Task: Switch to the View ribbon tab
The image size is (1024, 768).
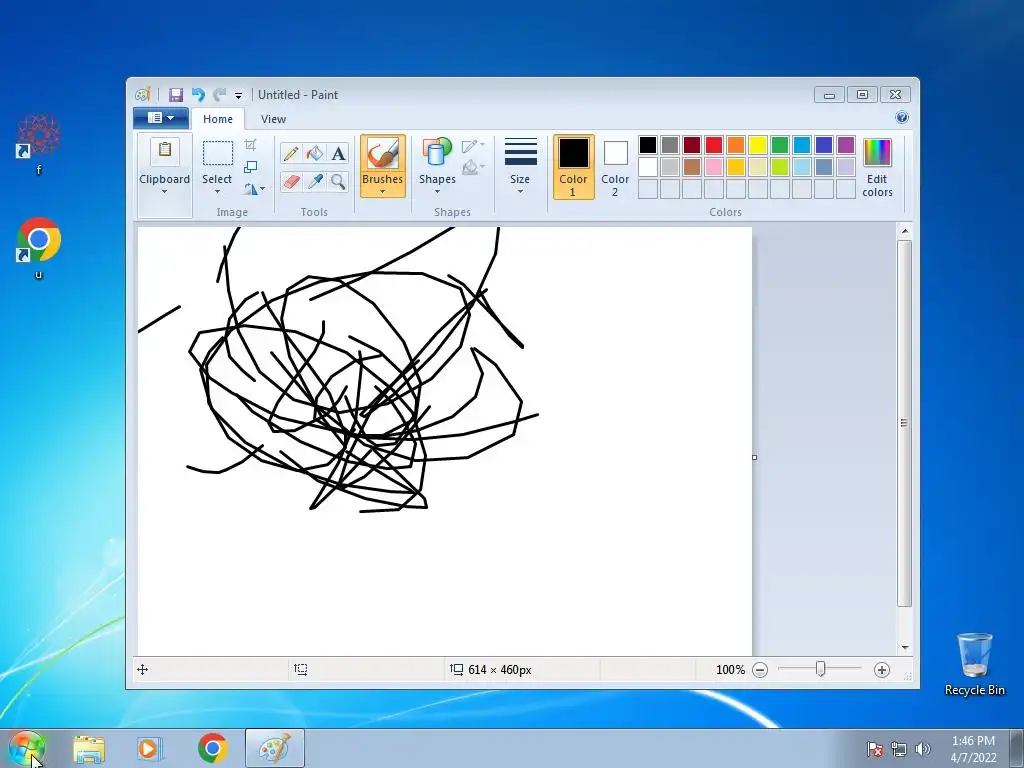Action: pos(273,119)
